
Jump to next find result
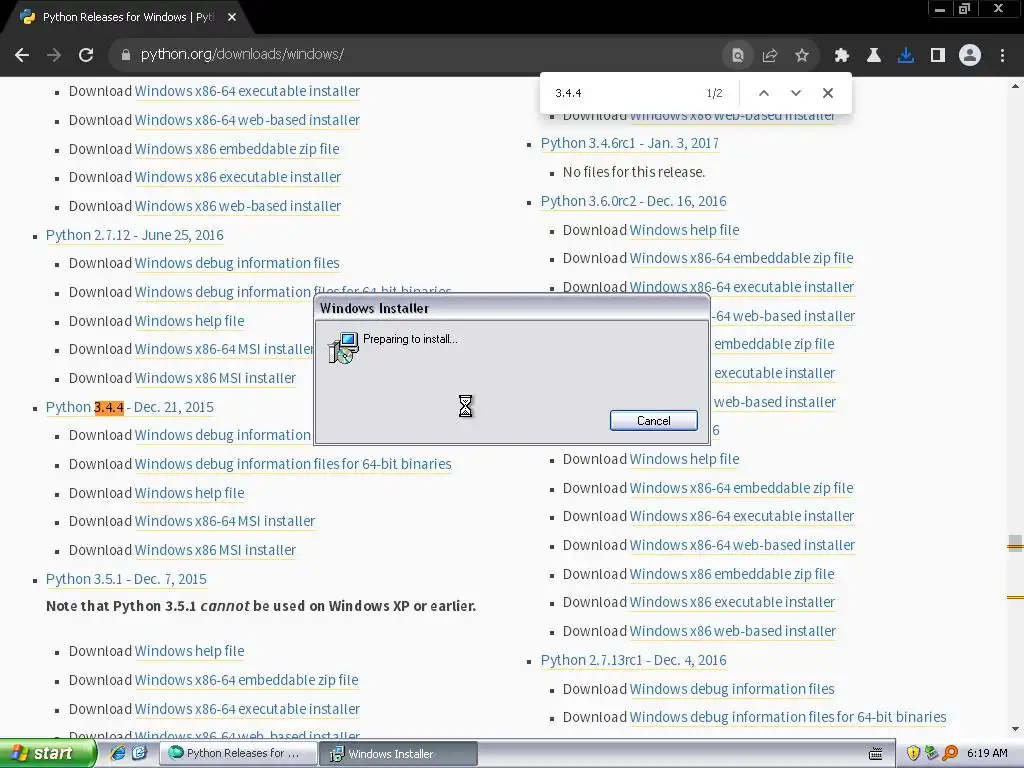[x=795, y=93]
